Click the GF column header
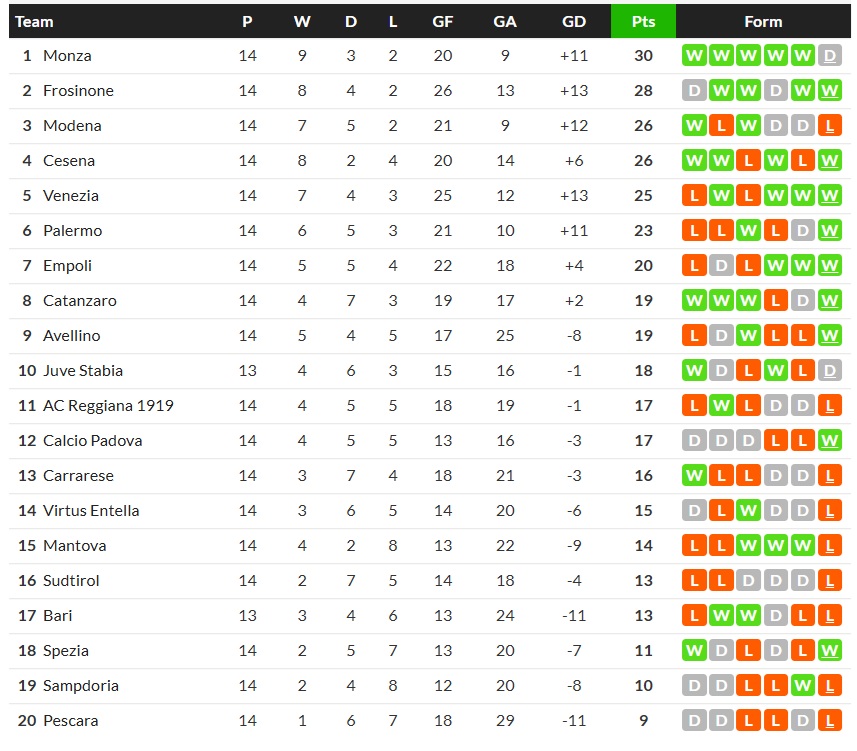857x751 pixels. (x=443, y=22)
